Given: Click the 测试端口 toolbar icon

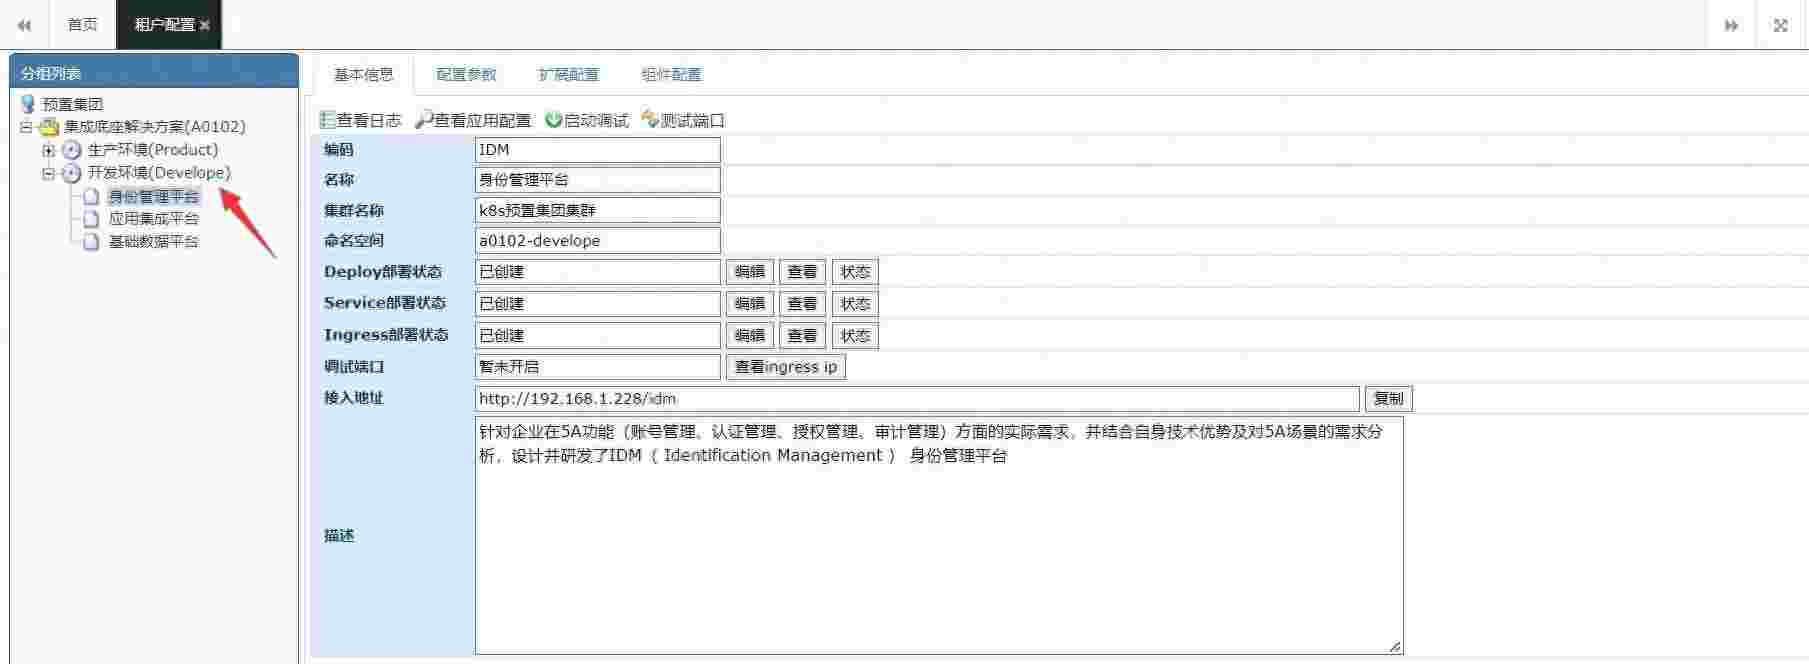Looking at the screenshot, I should pos(650,120).
